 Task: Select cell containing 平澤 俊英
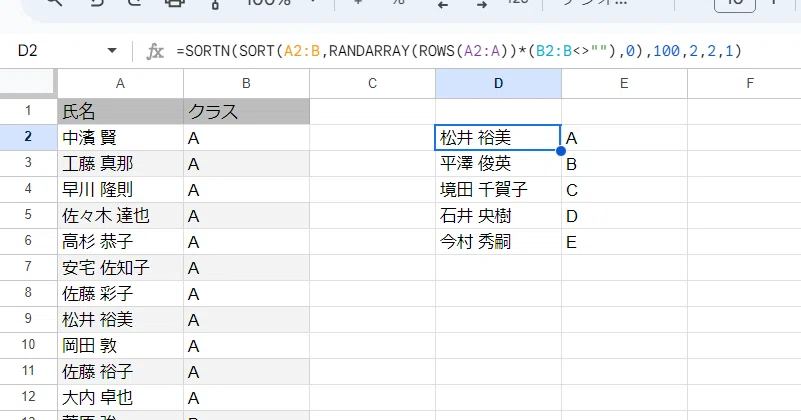498,163
